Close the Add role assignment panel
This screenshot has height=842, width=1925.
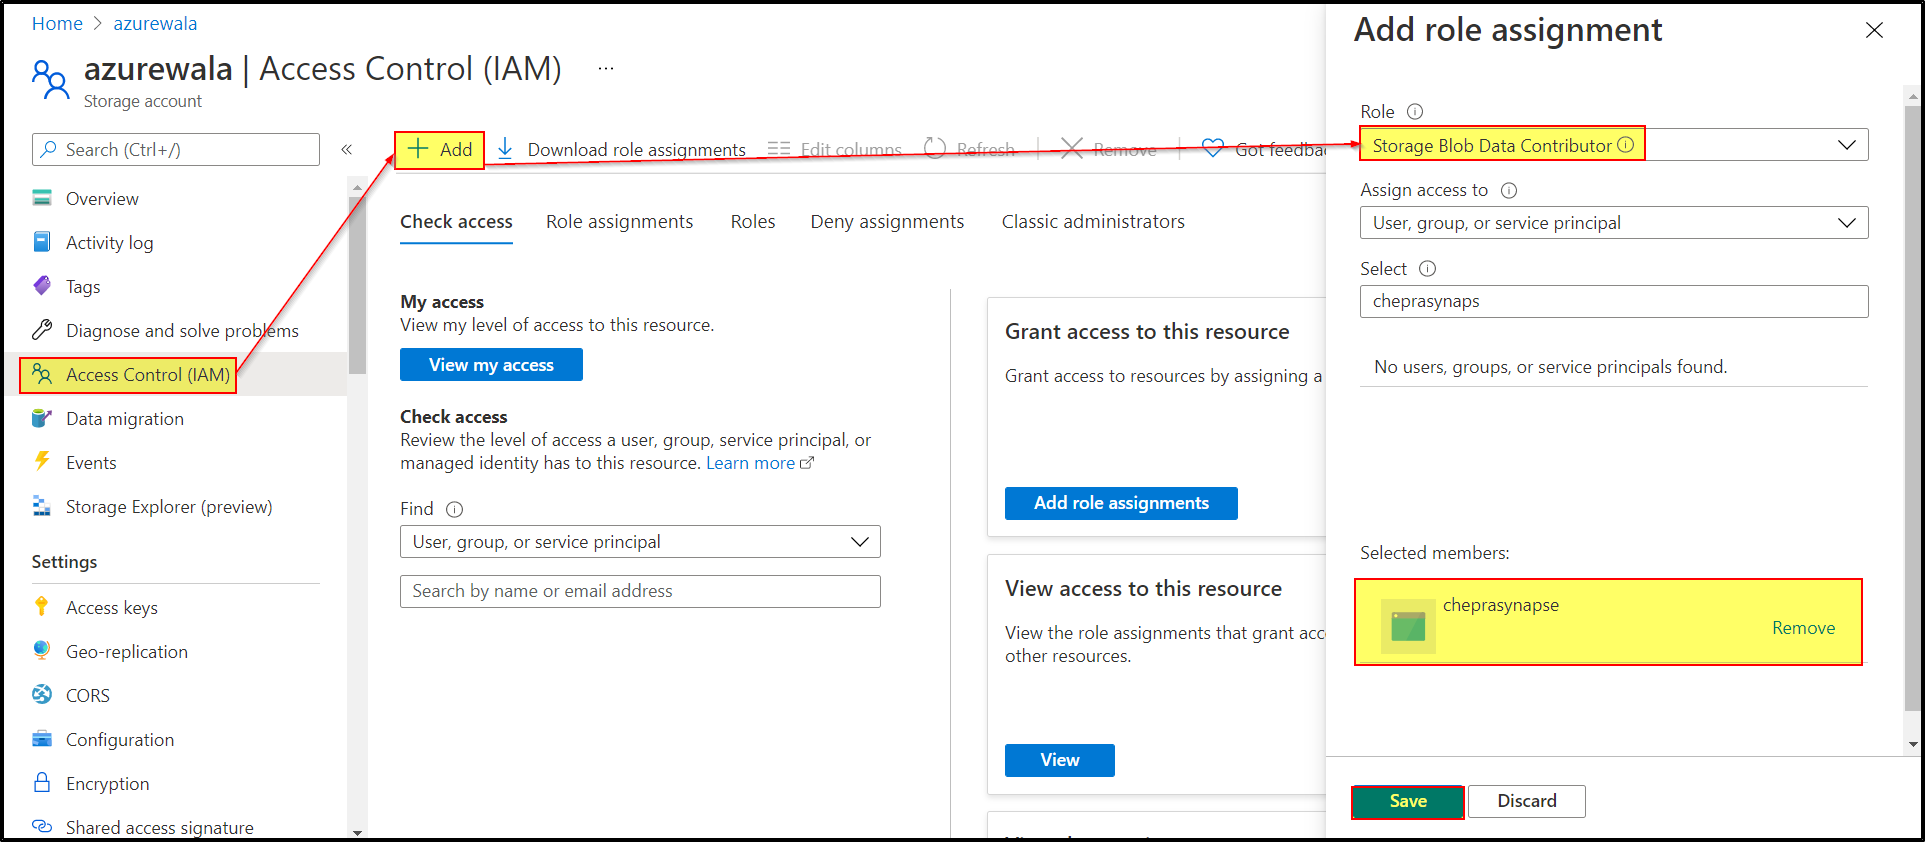pyautogui.click(x=1874, y=31)
